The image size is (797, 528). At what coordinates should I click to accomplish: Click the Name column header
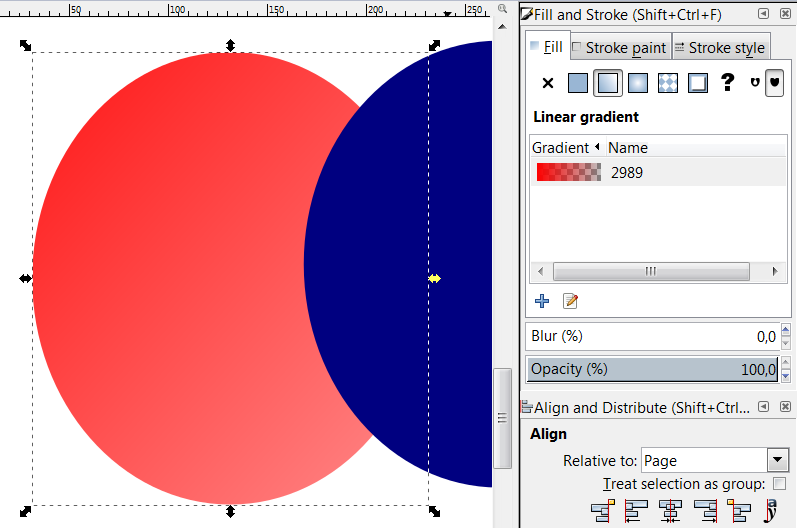click(696, 147)
